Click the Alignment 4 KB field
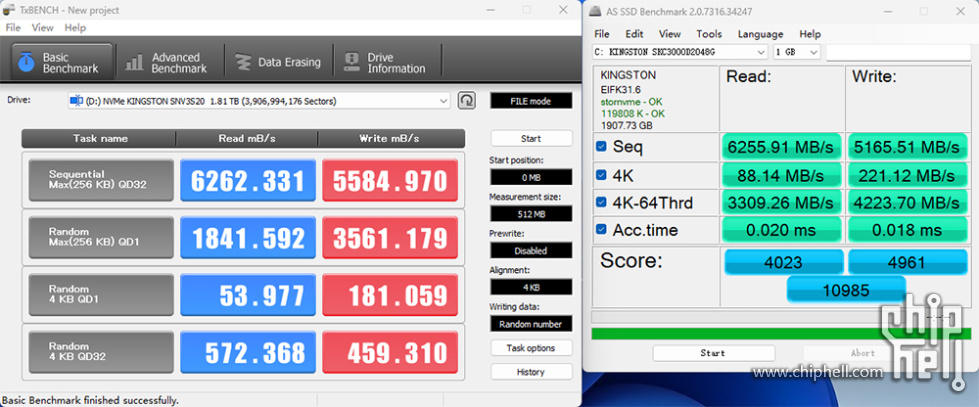Screen dimensions: 979x407 [x=531, y=287]
